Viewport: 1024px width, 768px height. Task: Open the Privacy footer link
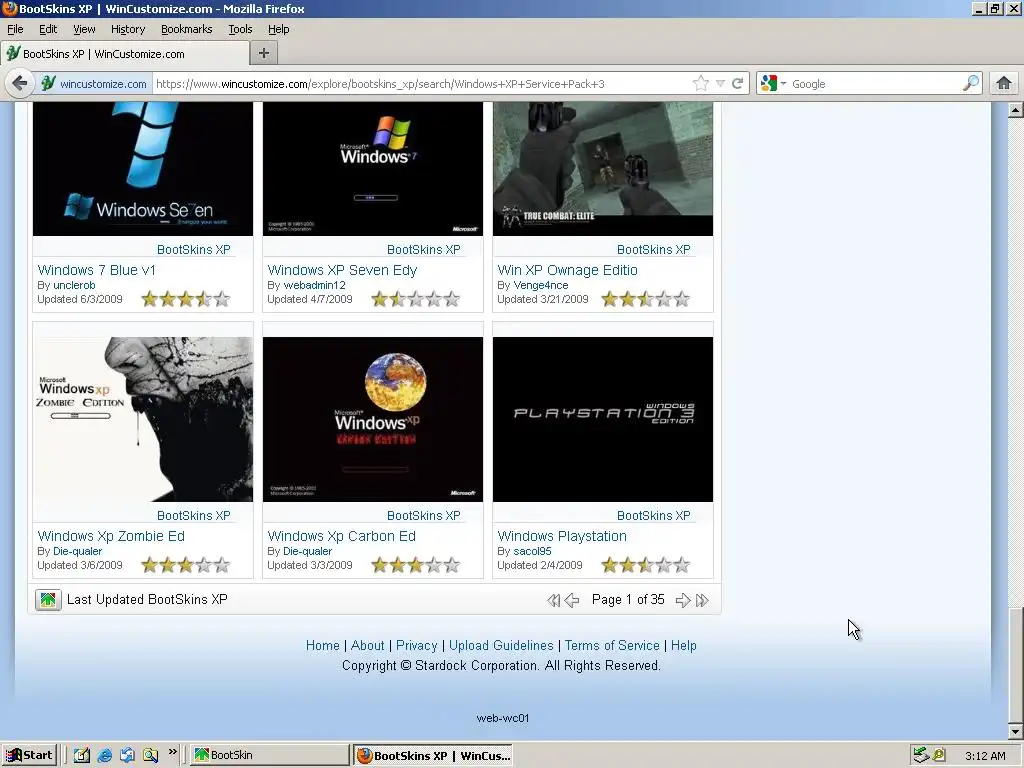[417, 645]
